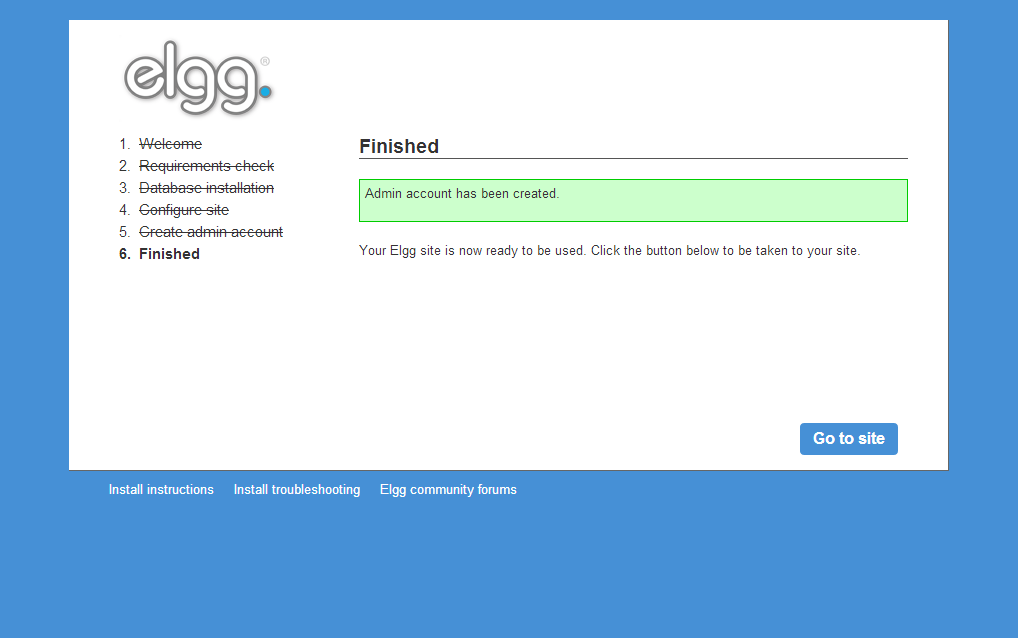The width and height of the screenshot is (1018, 638).
Task: Click the number 3 beside Database installation
Action: (x=124, y=188)
